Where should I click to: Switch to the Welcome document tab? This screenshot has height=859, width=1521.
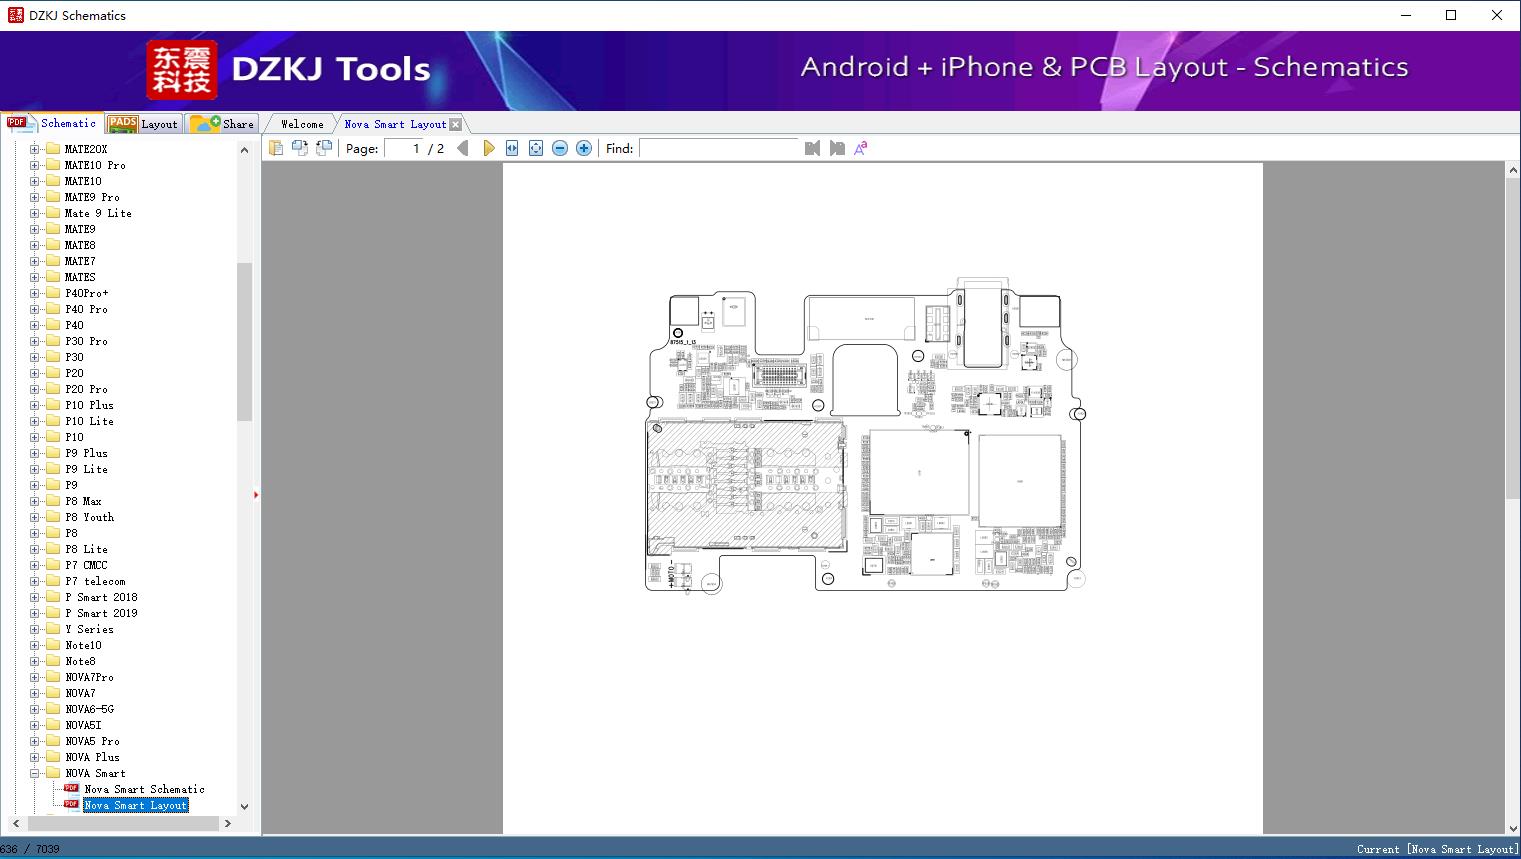point(302,124)
